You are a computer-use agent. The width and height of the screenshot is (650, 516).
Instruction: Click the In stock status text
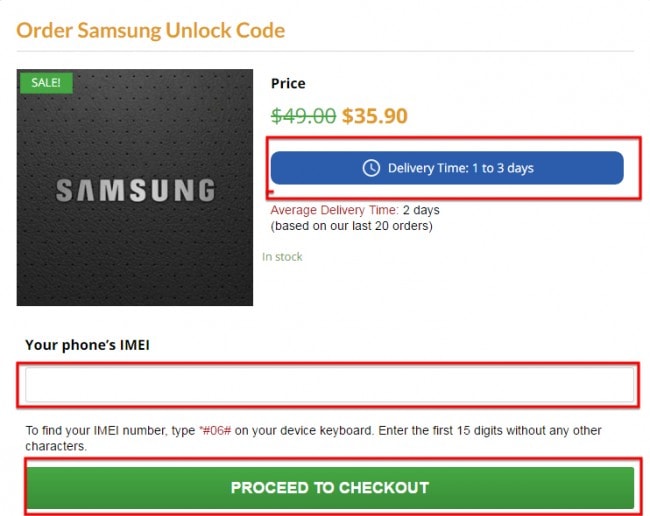click(282, 257)
